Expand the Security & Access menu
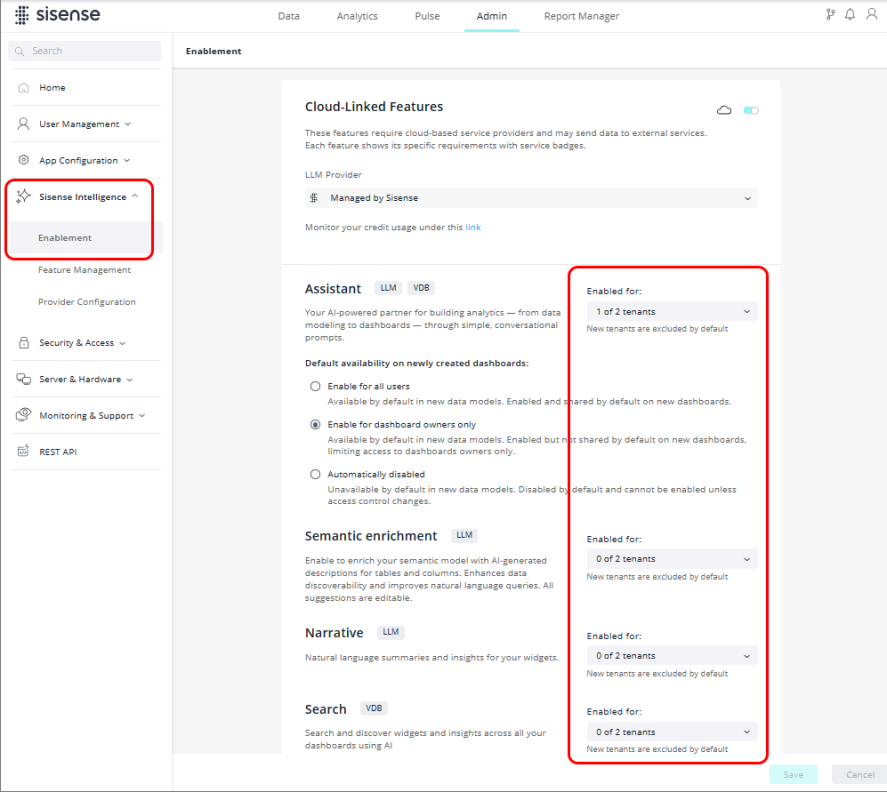 (123, 343)
